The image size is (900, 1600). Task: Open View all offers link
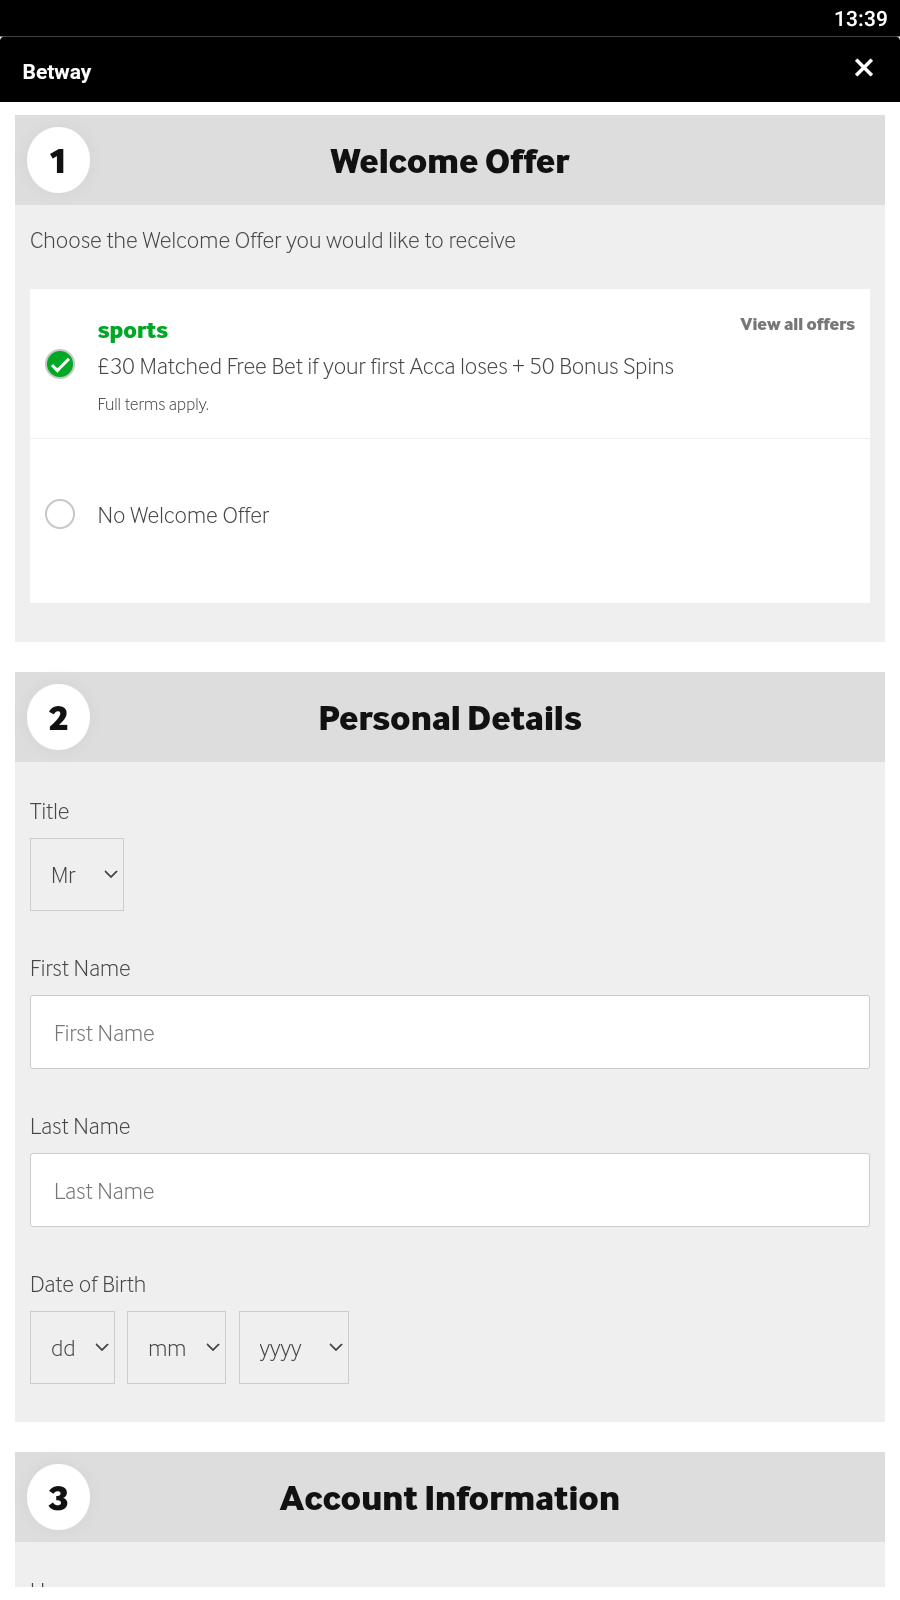click(797, 324)
